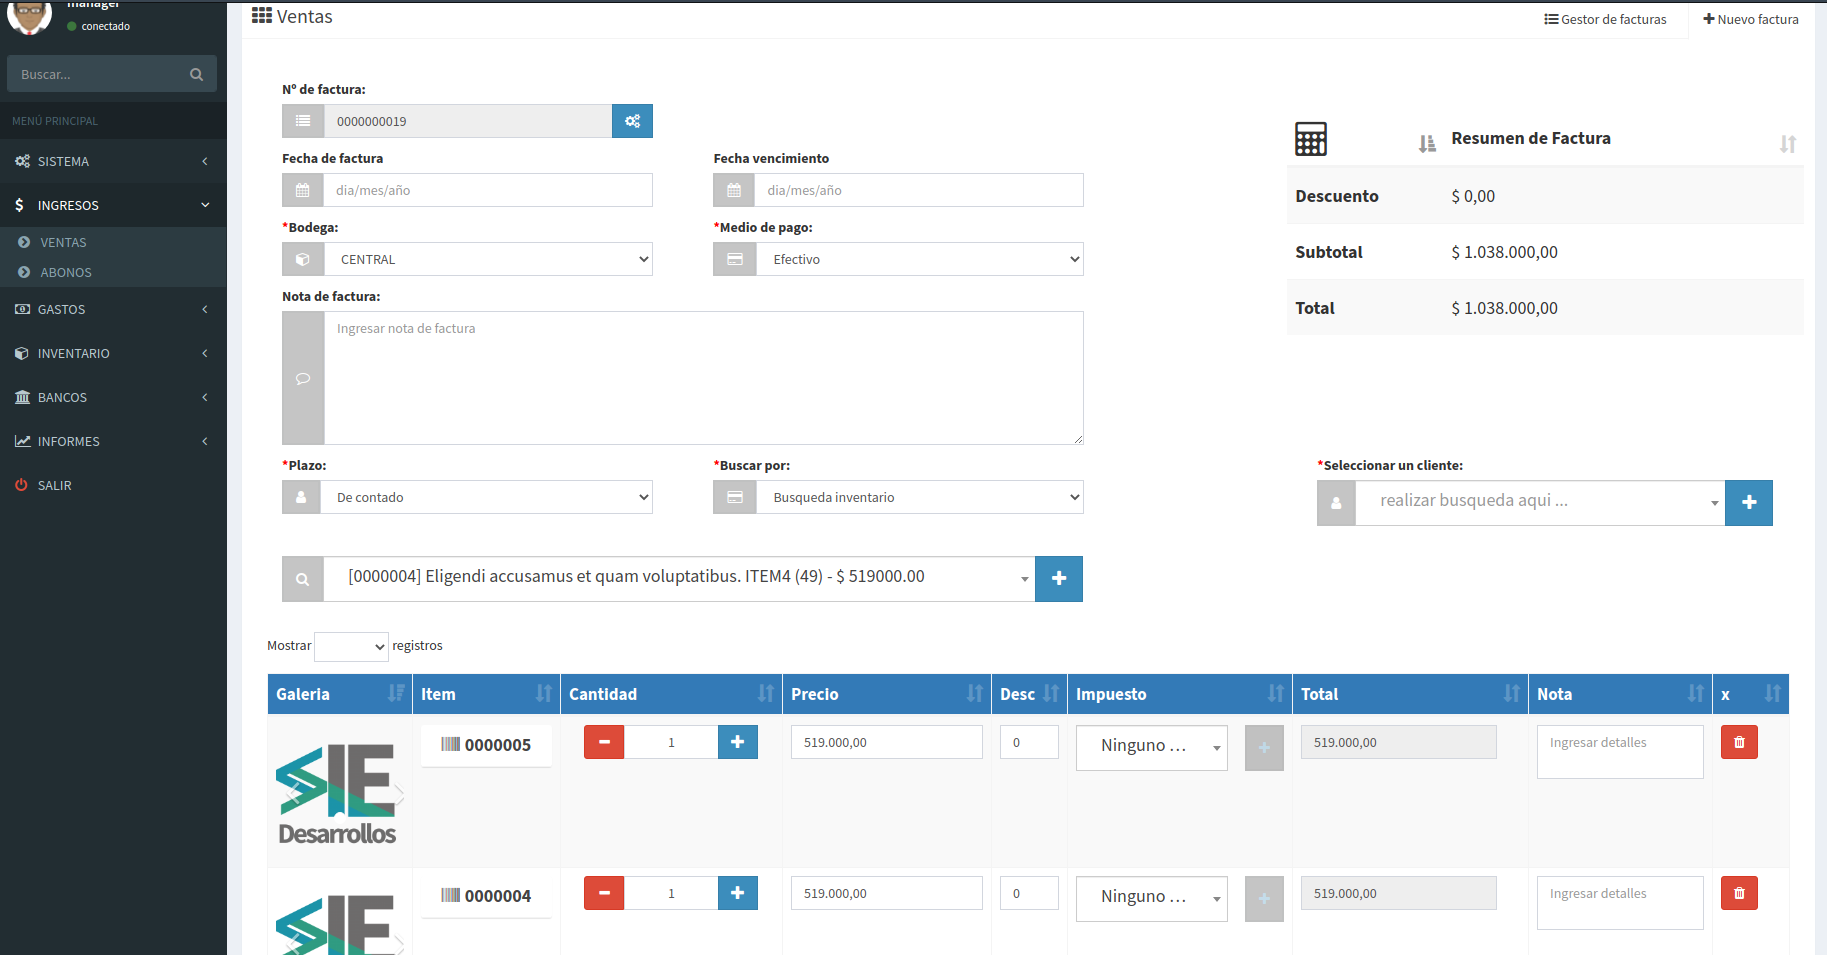Click the calculator icon in invoice summary
Image resolution: width=1827 pixels, height=955 pixels.
[x=1310, y=139]
